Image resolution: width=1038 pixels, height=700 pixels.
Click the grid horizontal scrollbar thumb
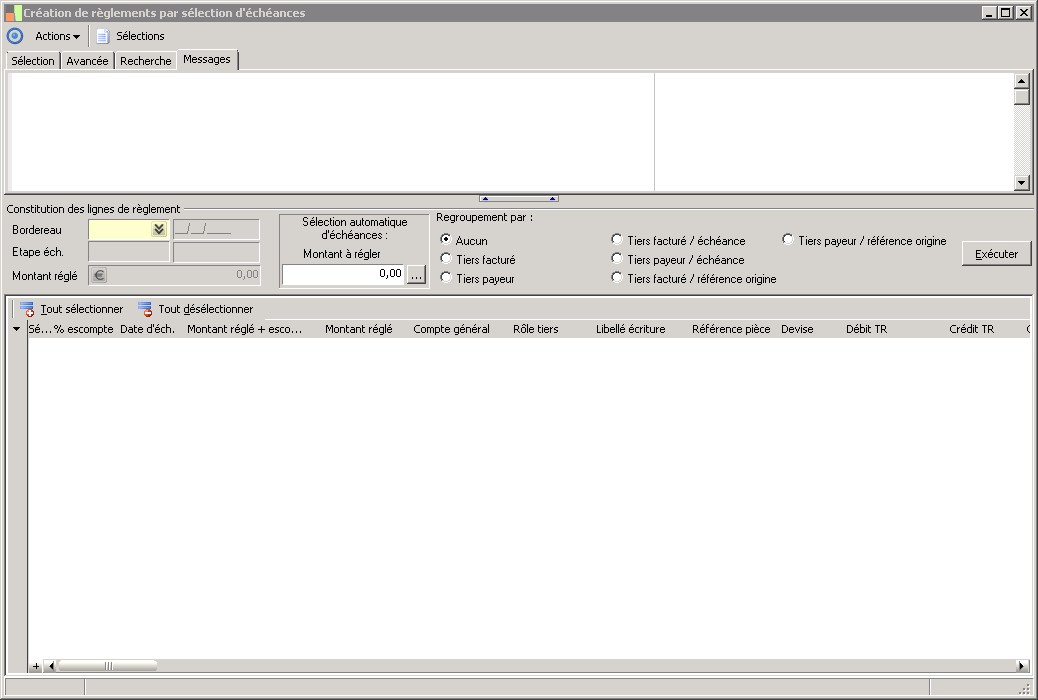107,666
